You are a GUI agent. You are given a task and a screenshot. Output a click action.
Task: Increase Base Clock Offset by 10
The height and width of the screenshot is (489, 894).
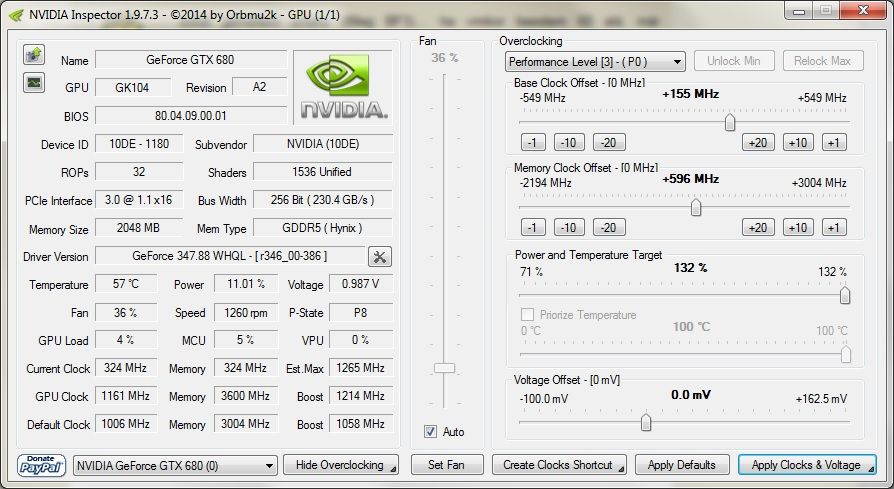click(798, 142)
